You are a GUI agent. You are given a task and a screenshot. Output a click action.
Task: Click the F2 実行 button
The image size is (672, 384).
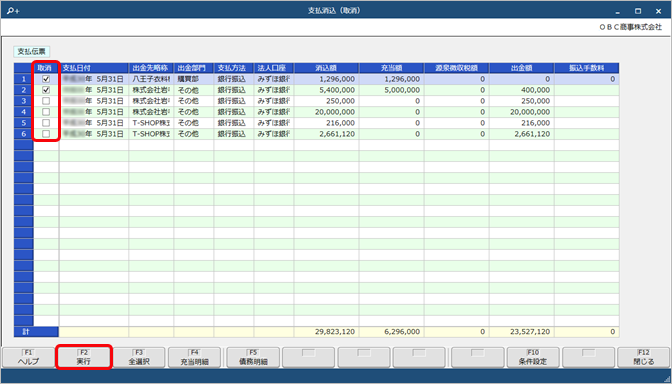[x=84, y=357]
